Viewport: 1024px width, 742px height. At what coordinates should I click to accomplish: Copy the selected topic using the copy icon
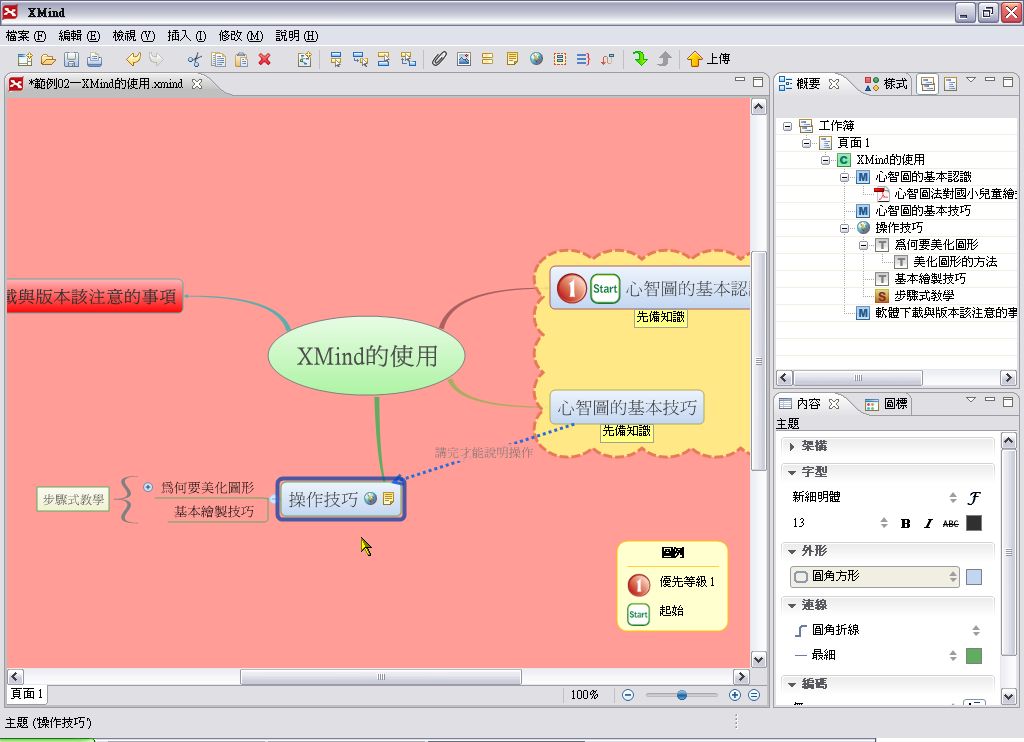click(218, 59)
